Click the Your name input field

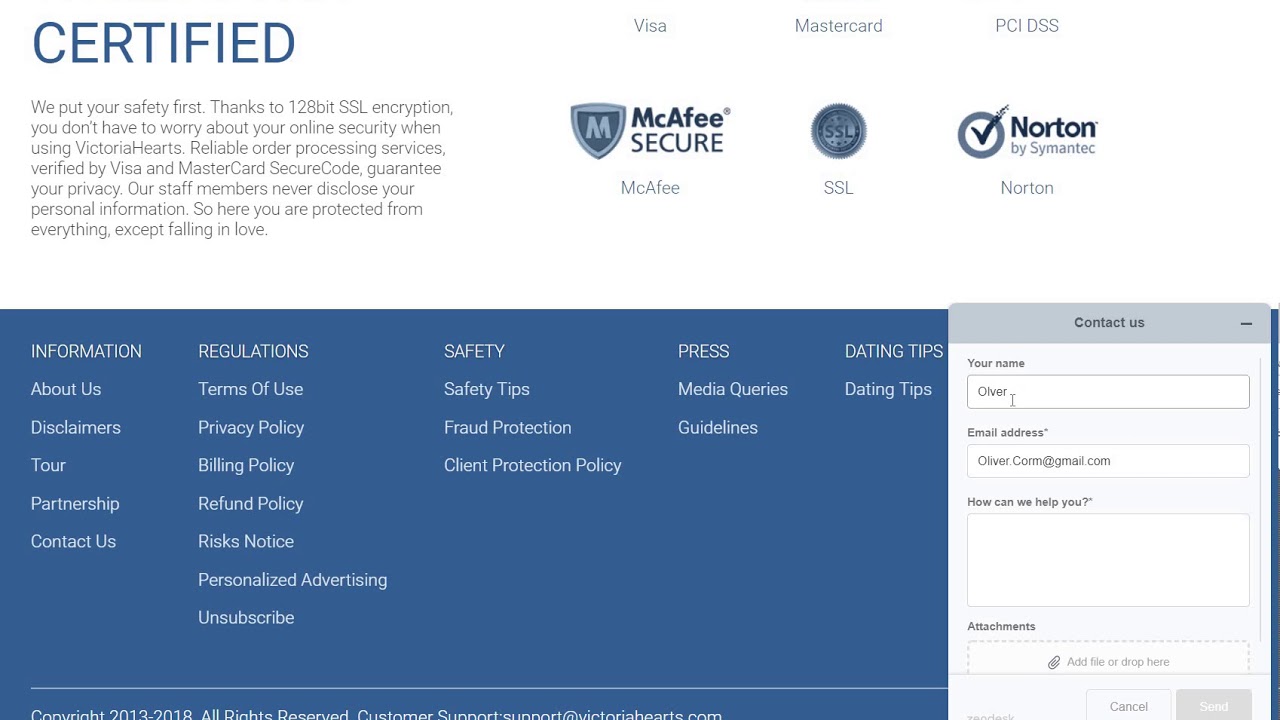pos(1108,392)
